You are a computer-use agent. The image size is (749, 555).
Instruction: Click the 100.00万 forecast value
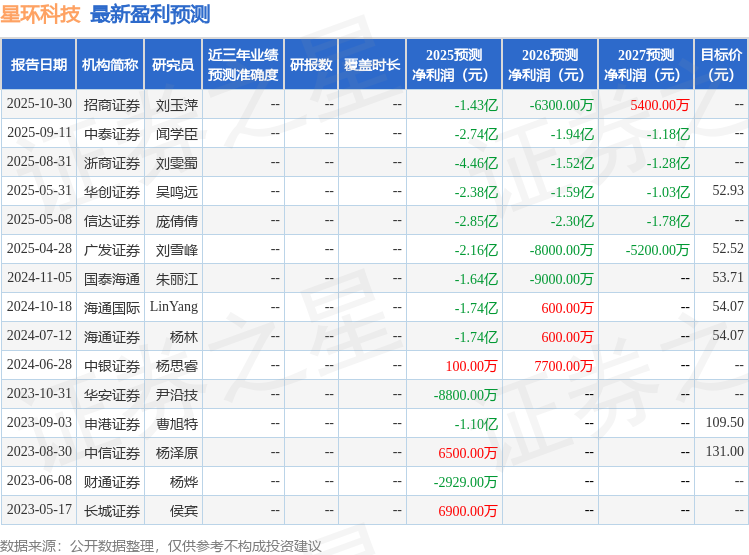tap(471, 366)
